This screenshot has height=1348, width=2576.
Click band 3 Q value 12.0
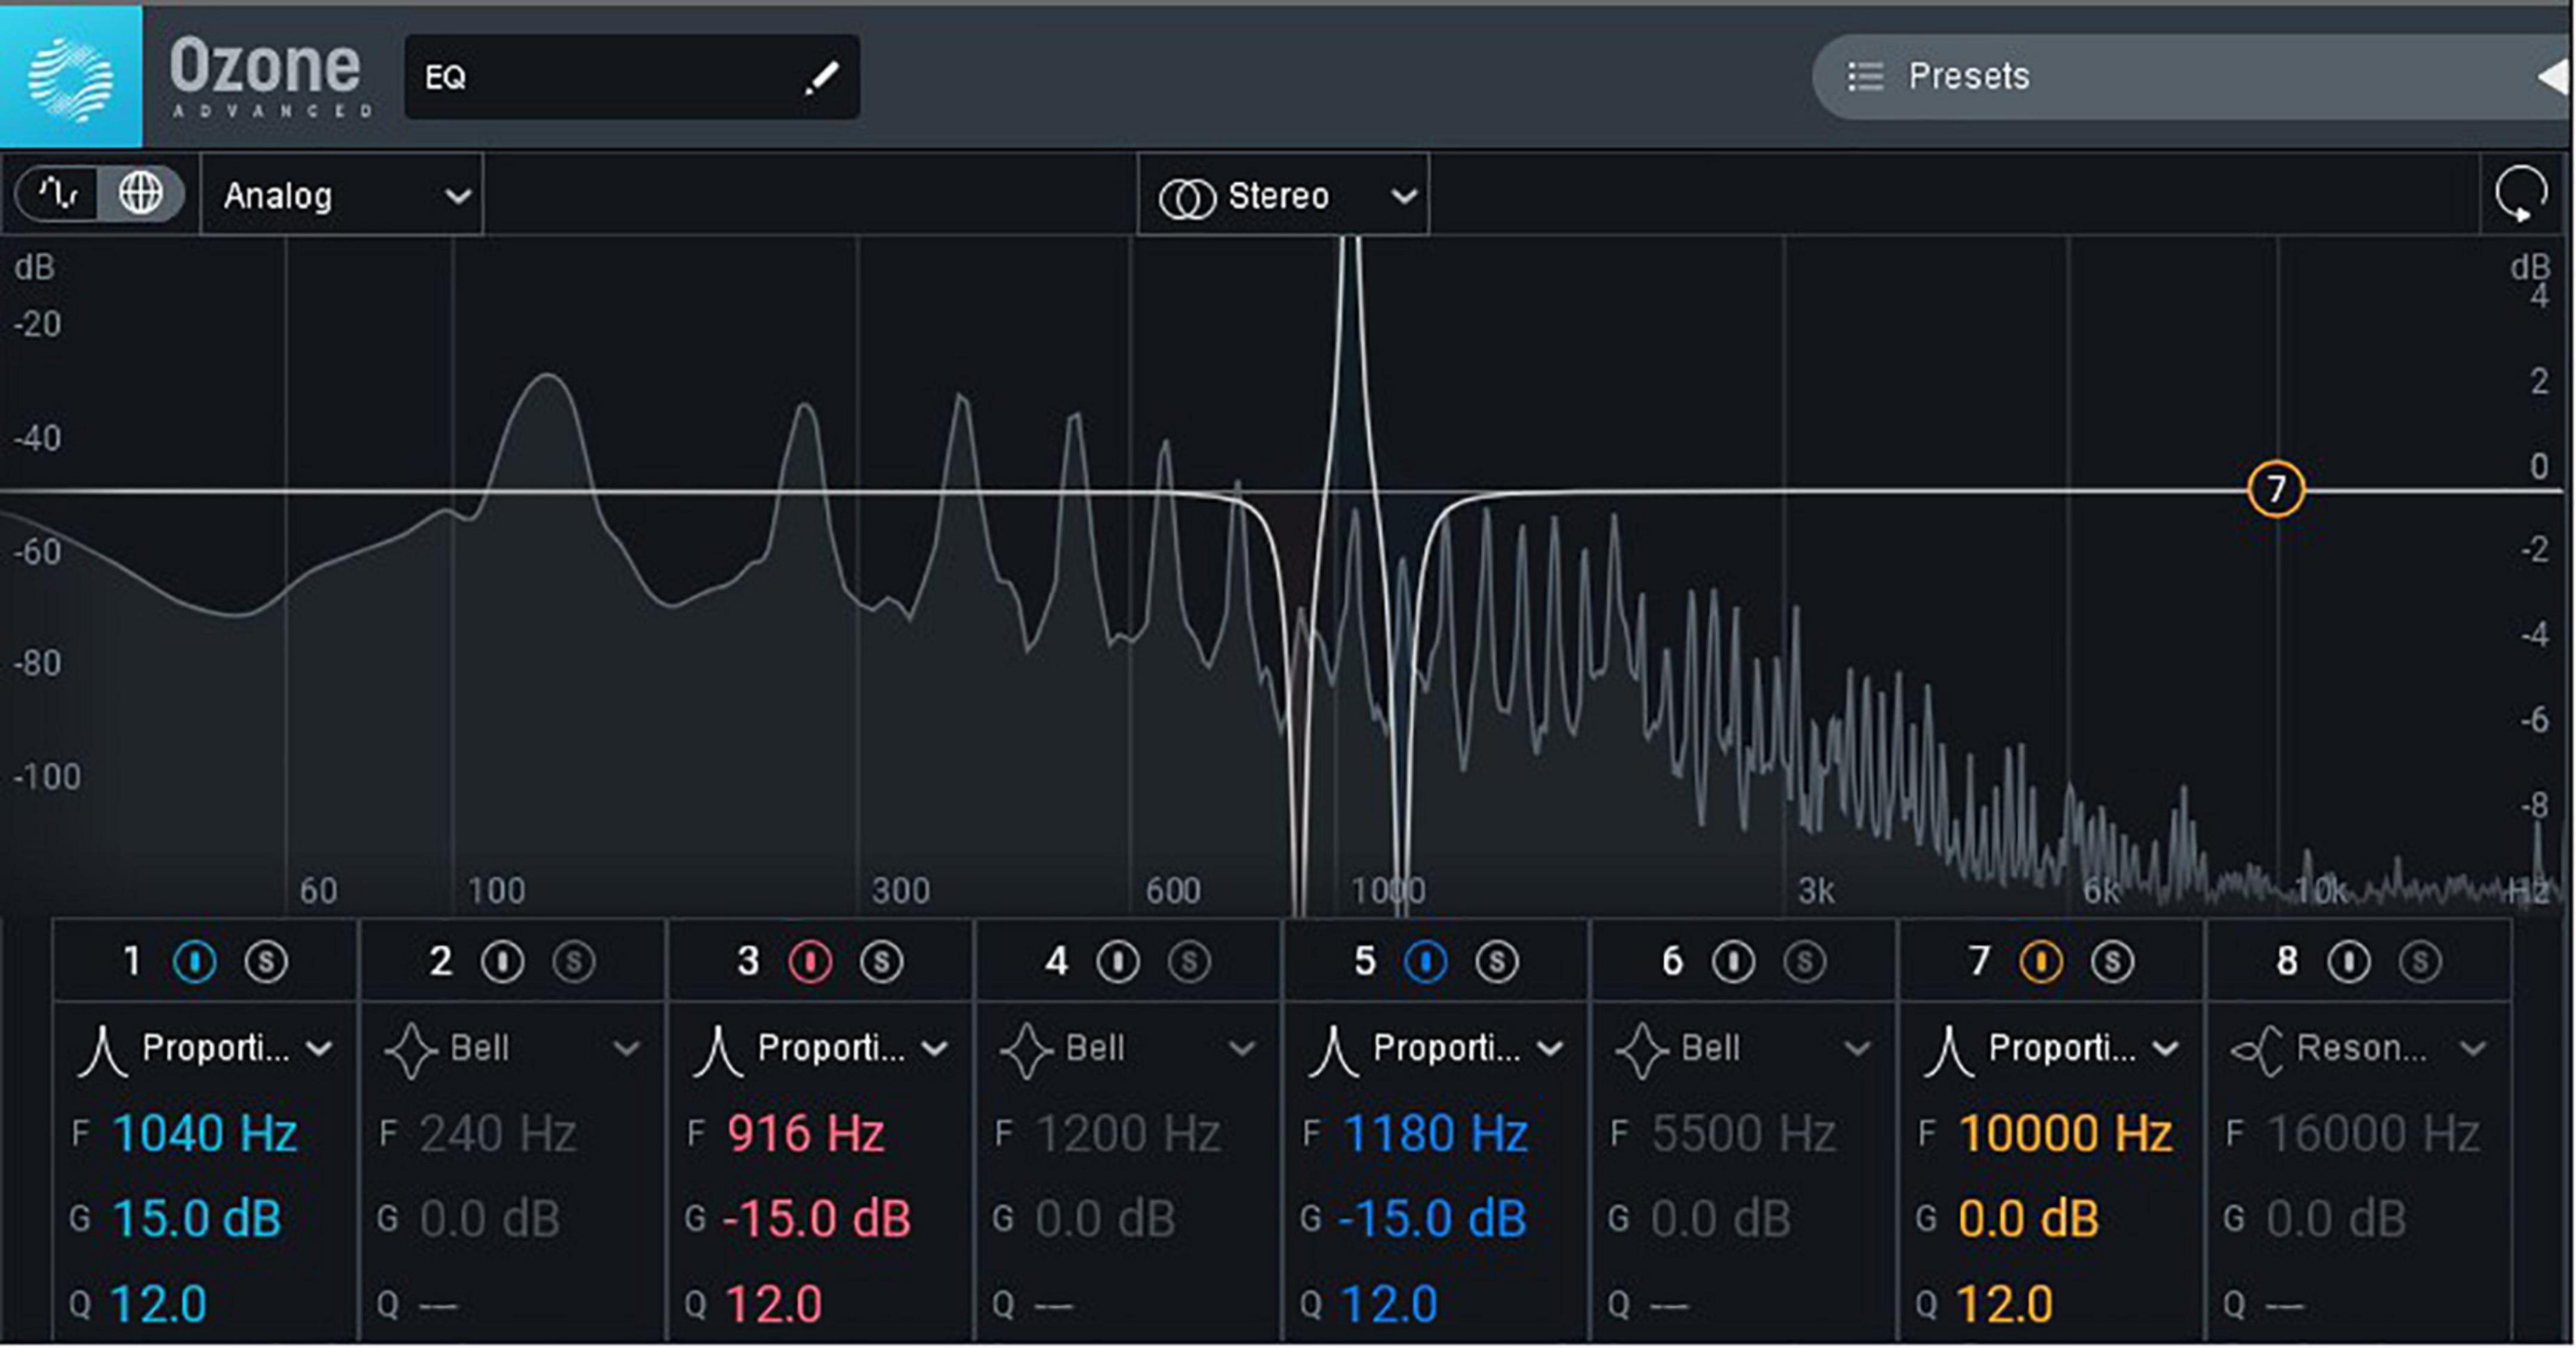coord(774,1305)
